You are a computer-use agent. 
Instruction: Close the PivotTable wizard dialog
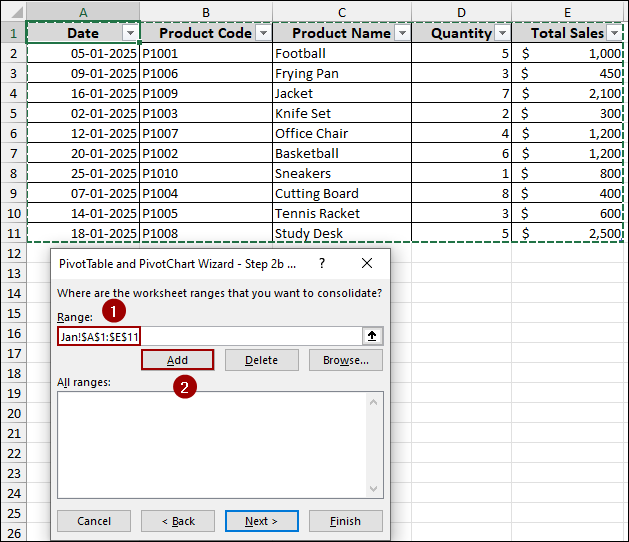(367, 263)
